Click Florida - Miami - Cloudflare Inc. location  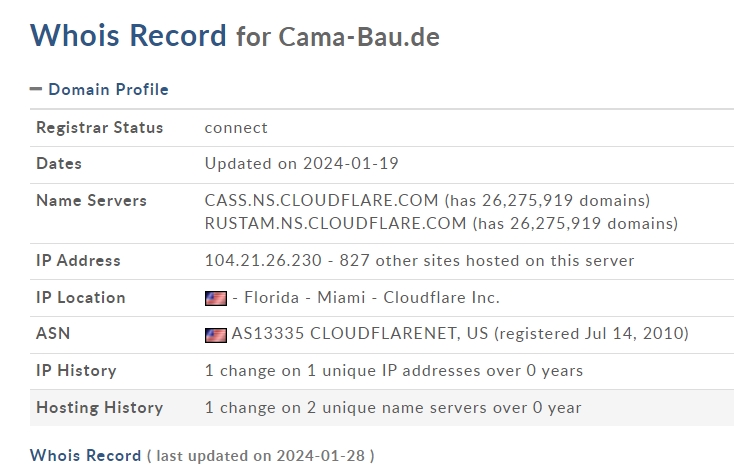pos(367,297)
